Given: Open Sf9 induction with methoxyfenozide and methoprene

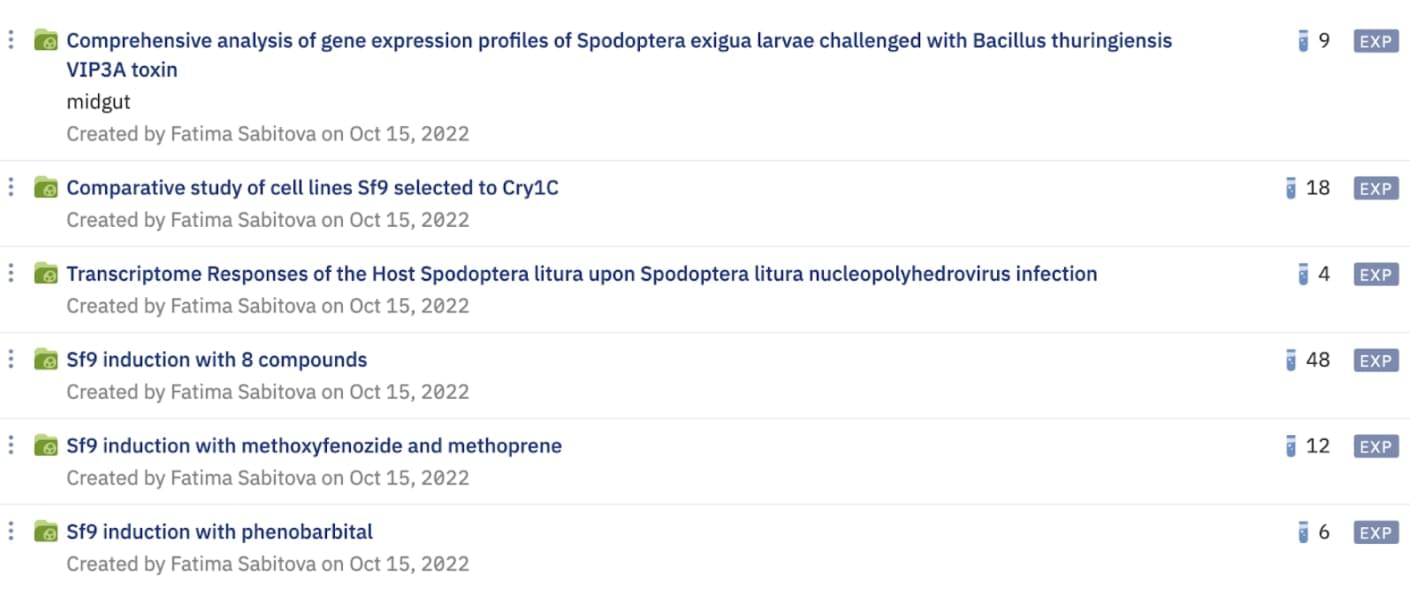Looking at the screenshot, I should [x=313, y=446].
